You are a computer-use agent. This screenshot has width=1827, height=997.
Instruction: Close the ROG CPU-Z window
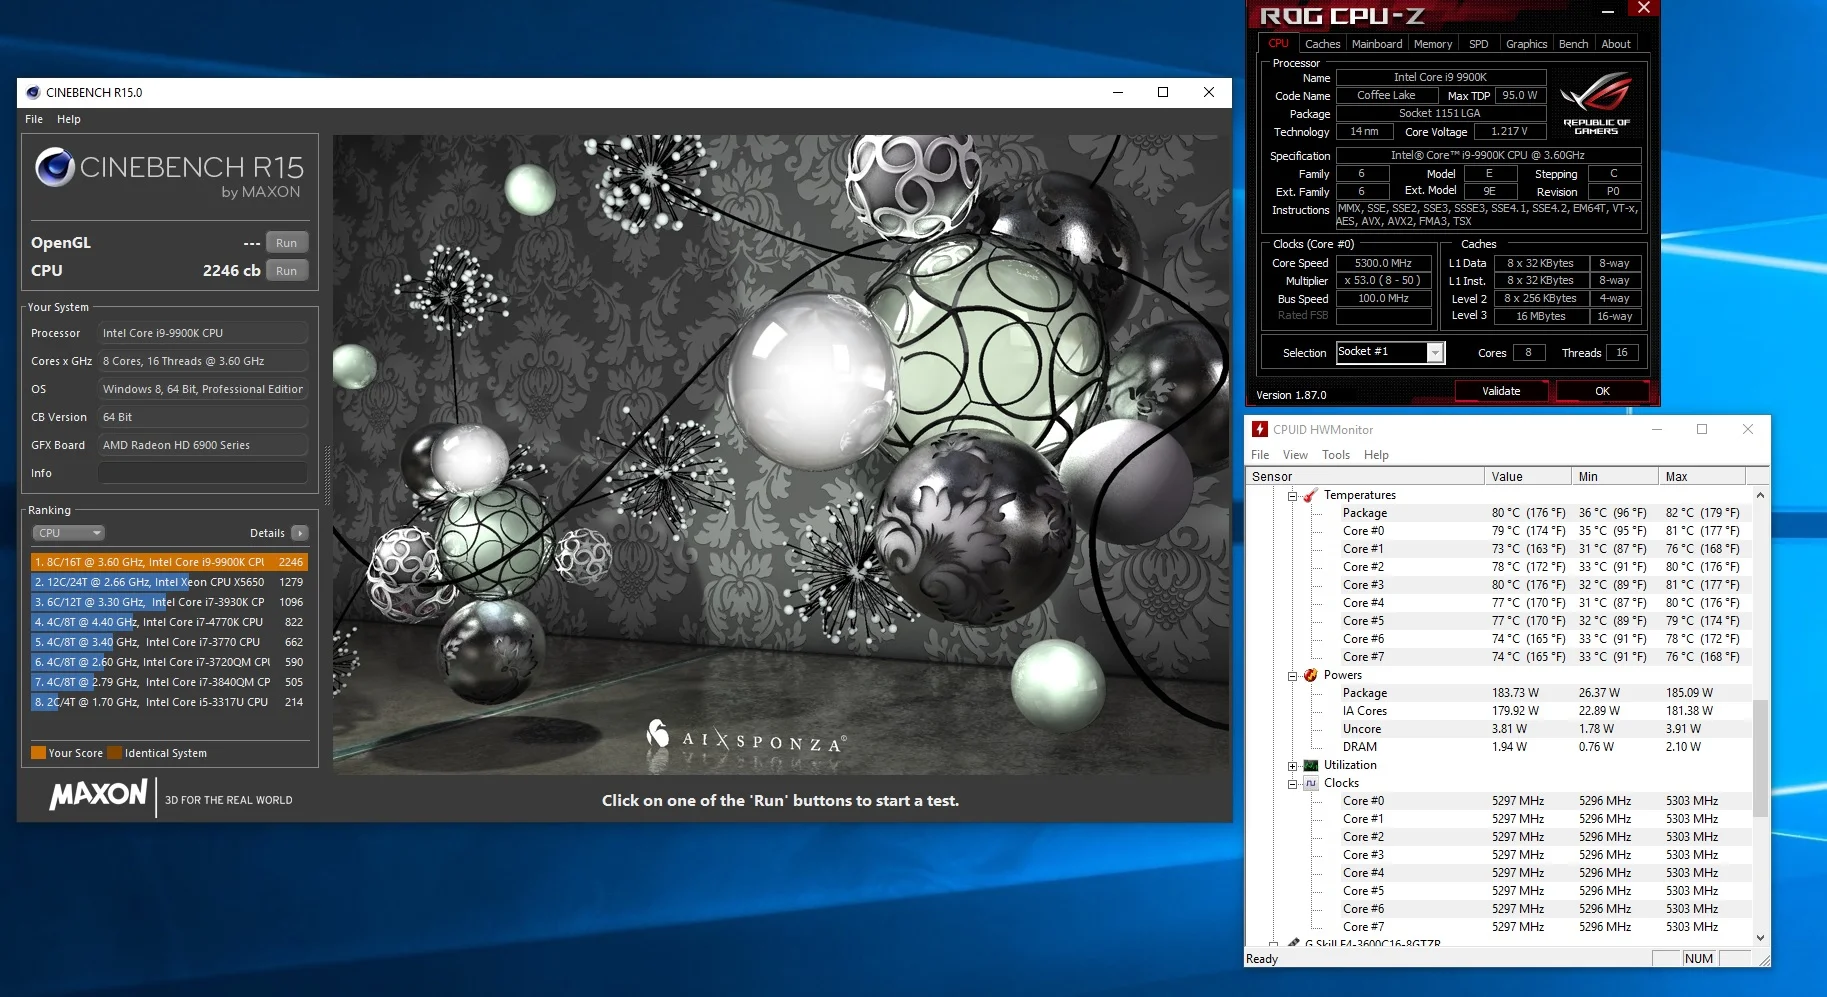(1643, 8)
